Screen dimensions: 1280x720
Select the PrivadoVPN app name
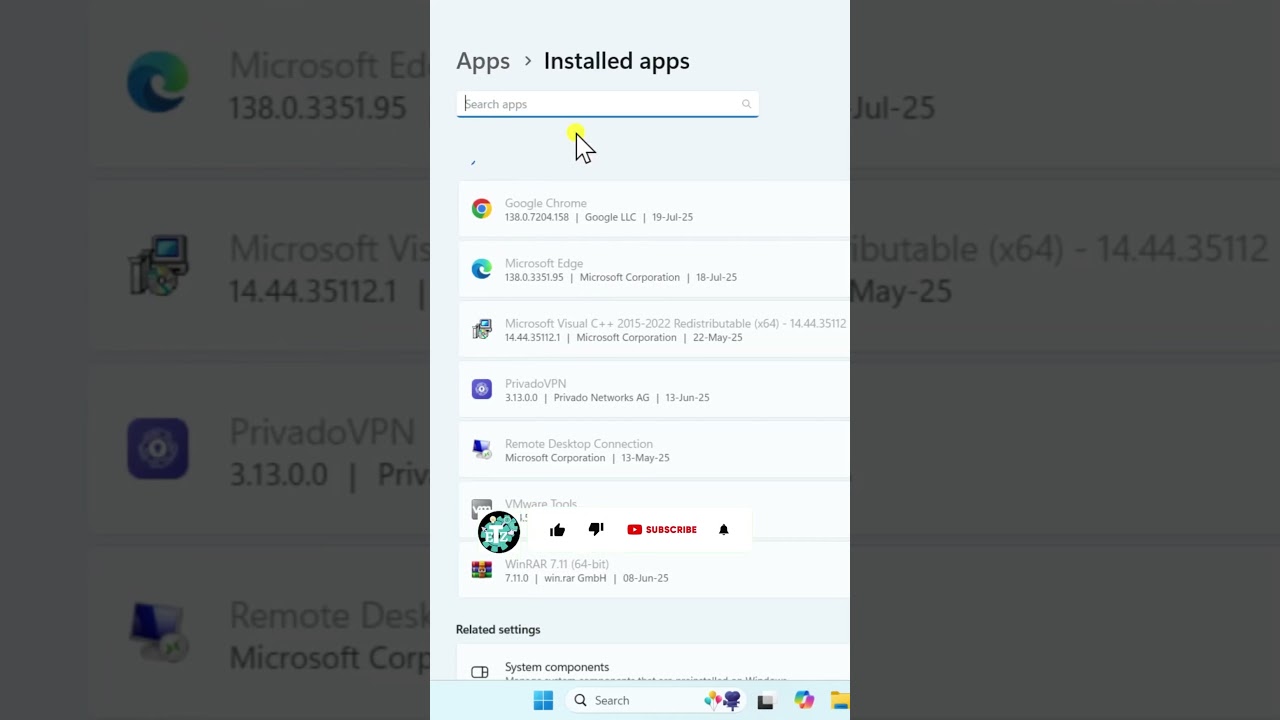pos(535,383)
